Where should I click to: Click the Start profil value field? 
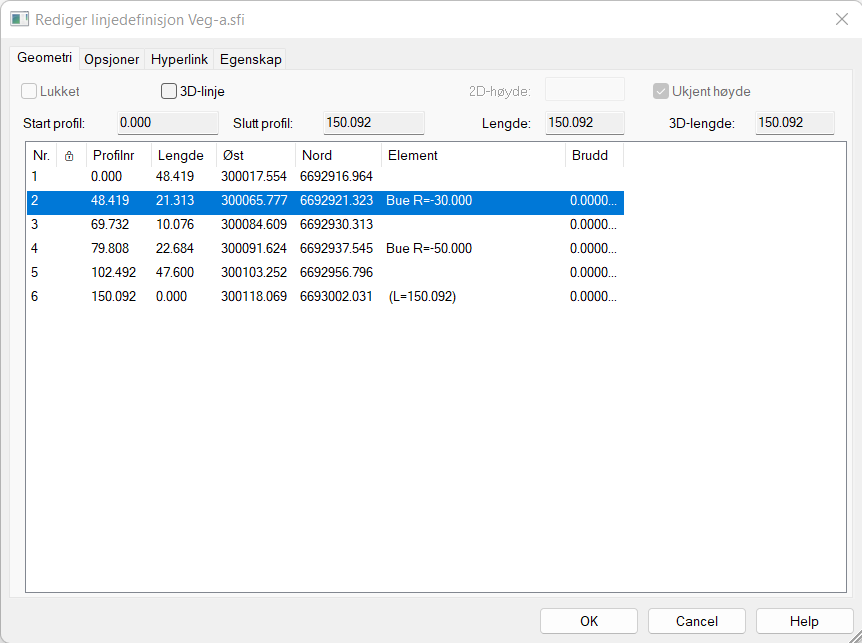(x=167, y=123)
